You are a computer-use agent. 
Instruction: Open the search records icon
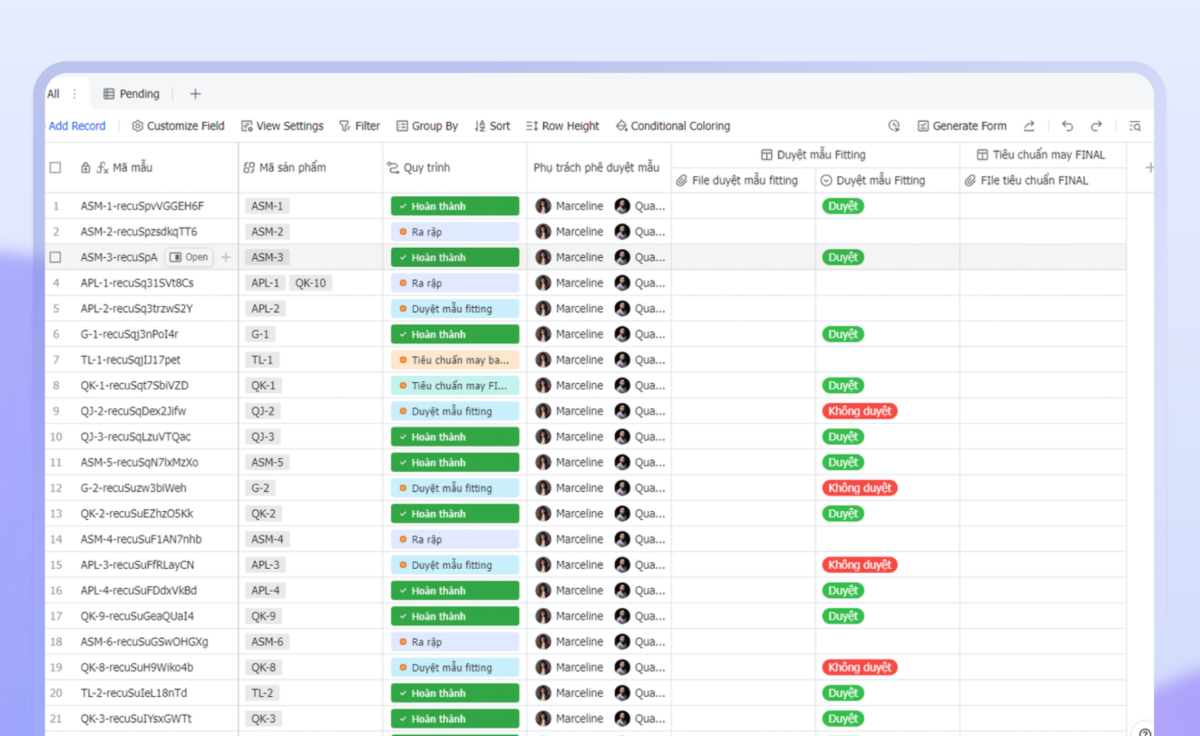coord(1134,126)
